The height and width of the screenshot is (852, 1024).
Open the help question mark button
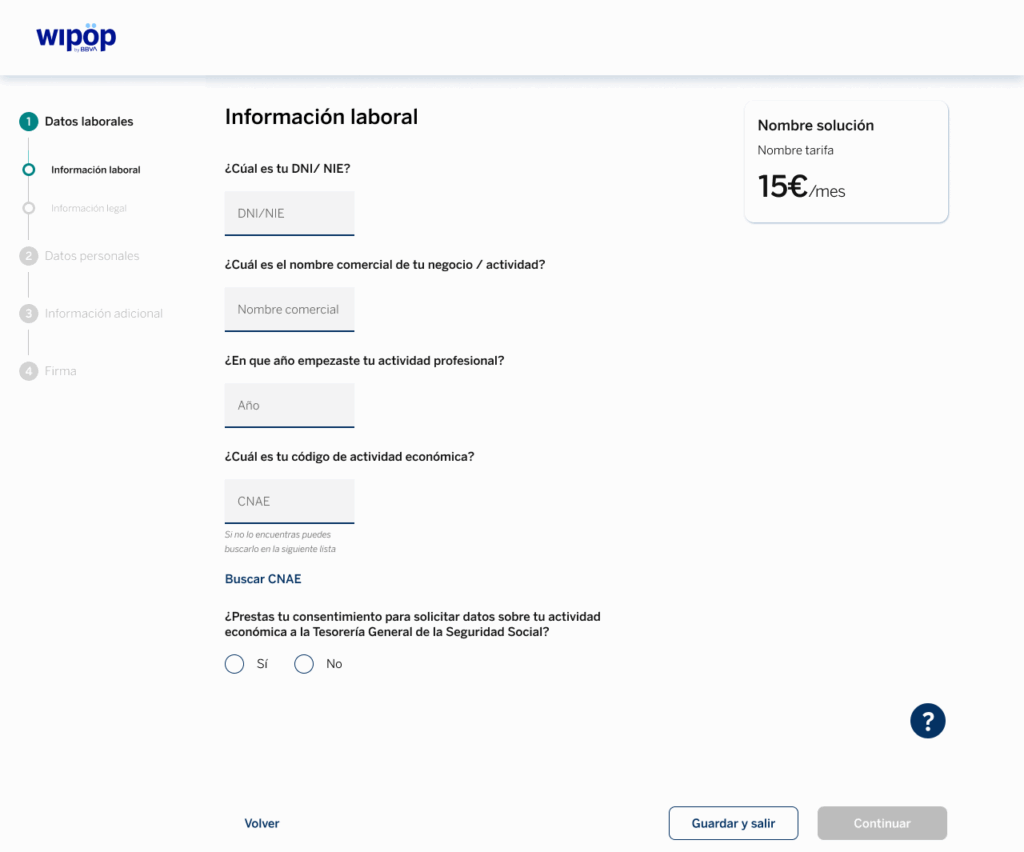(x=927, y=720)
